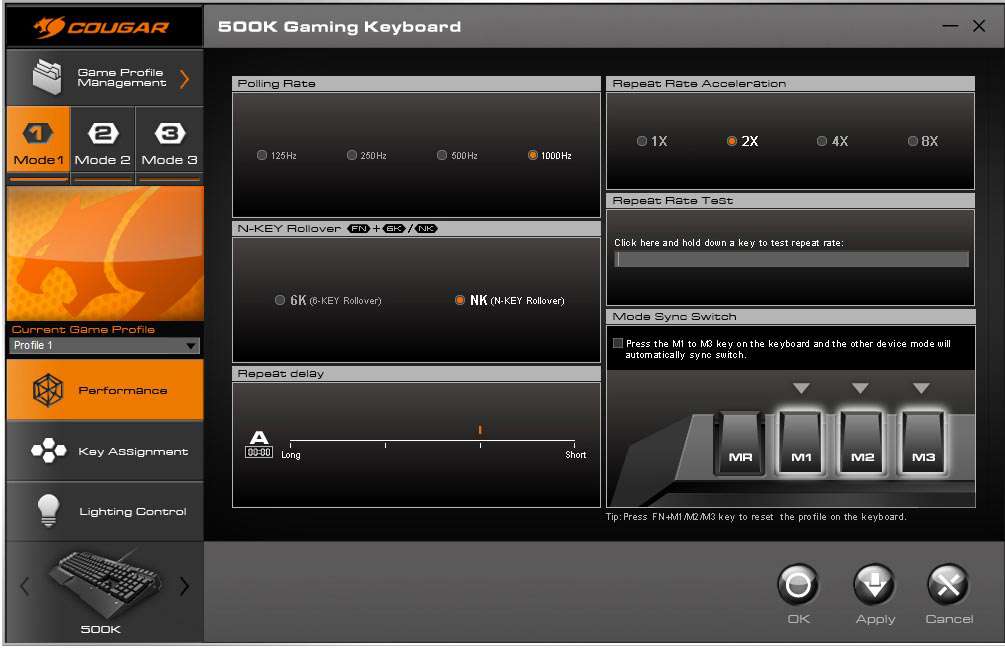The image size is (1005, 648).
Task: Click the M2 key on keyboard image
Action: click(x=862, y=444)
